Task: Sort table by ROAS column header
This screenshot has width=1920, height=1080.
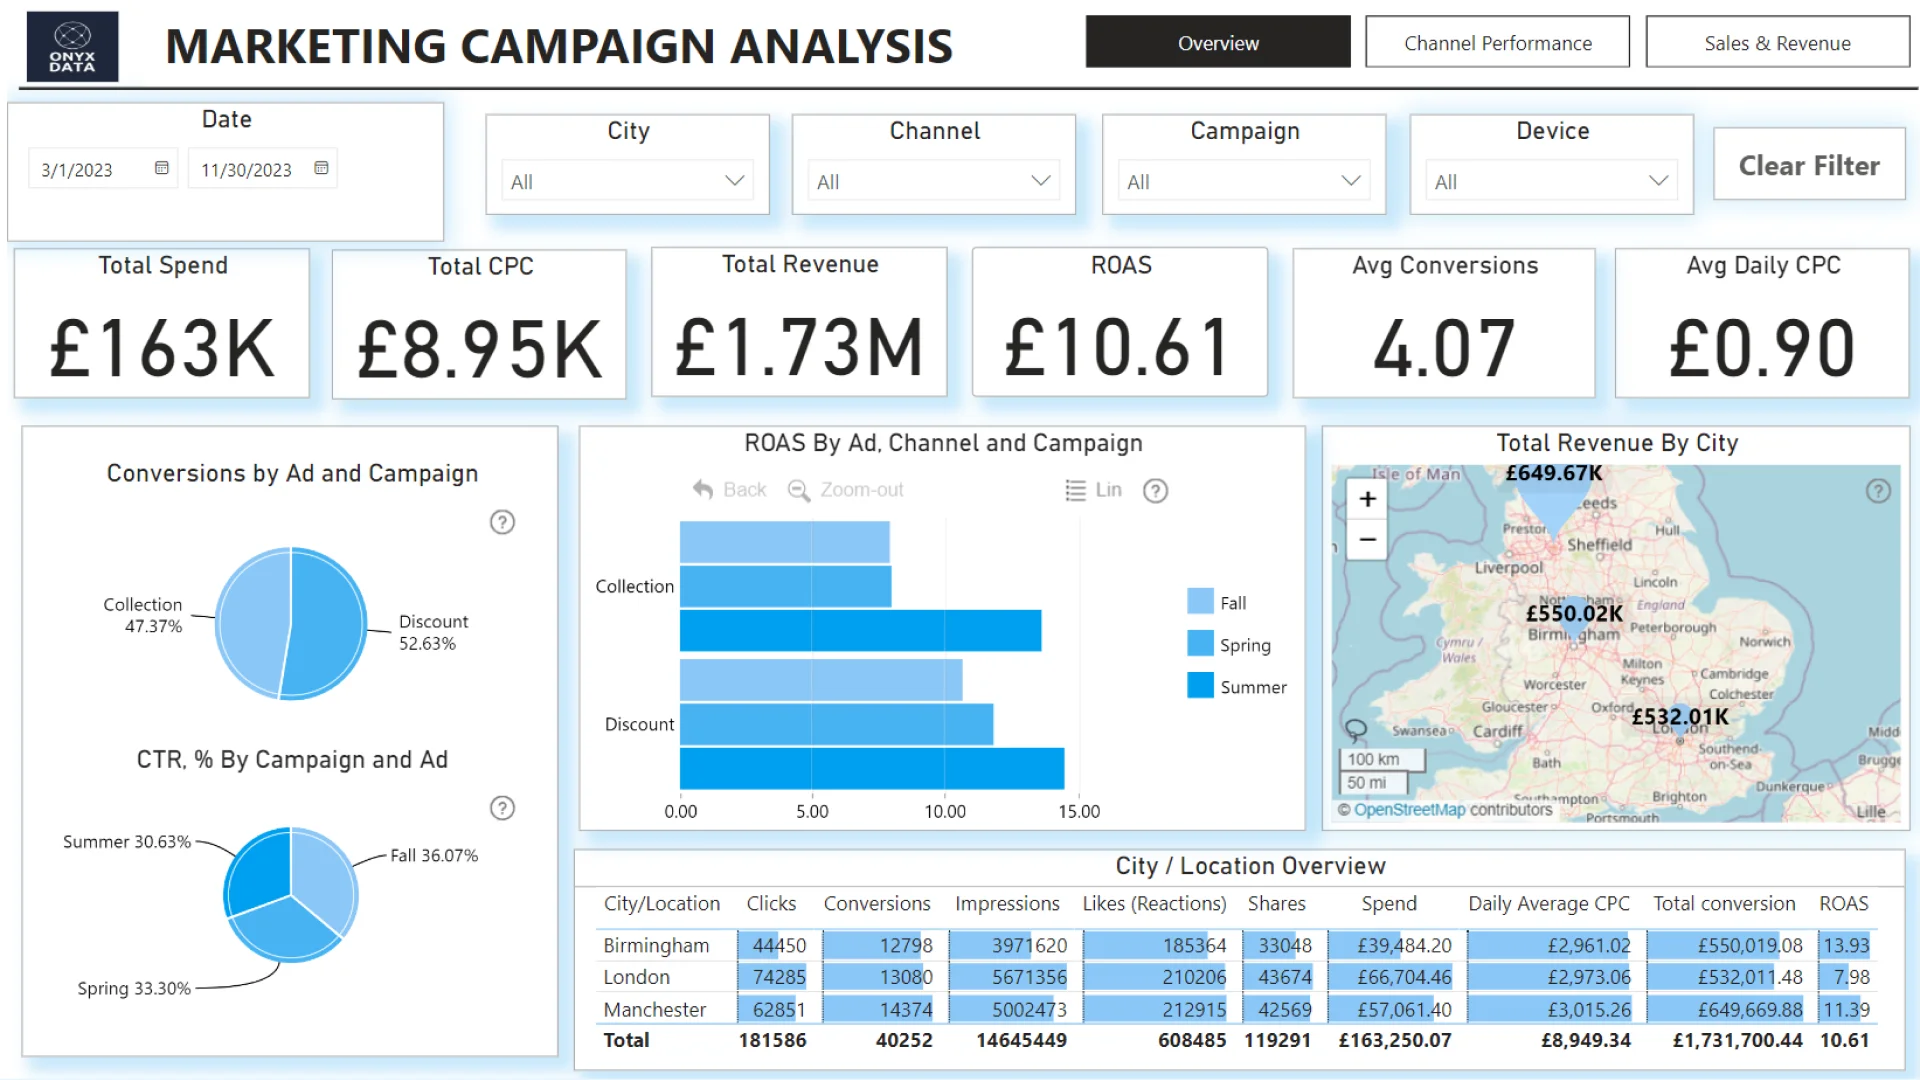Action: (1843, 903)
